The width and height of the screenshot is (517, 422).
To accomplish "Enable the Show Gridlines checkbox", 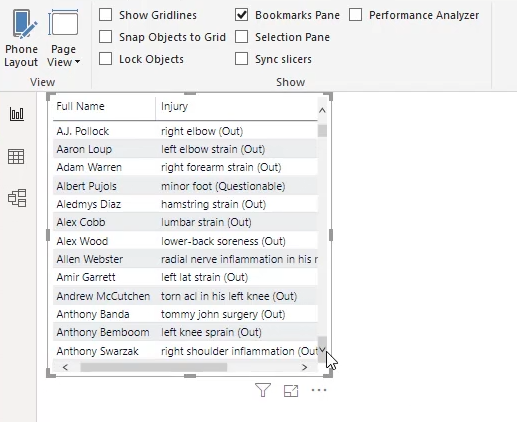I will click(x=105, y=15).
